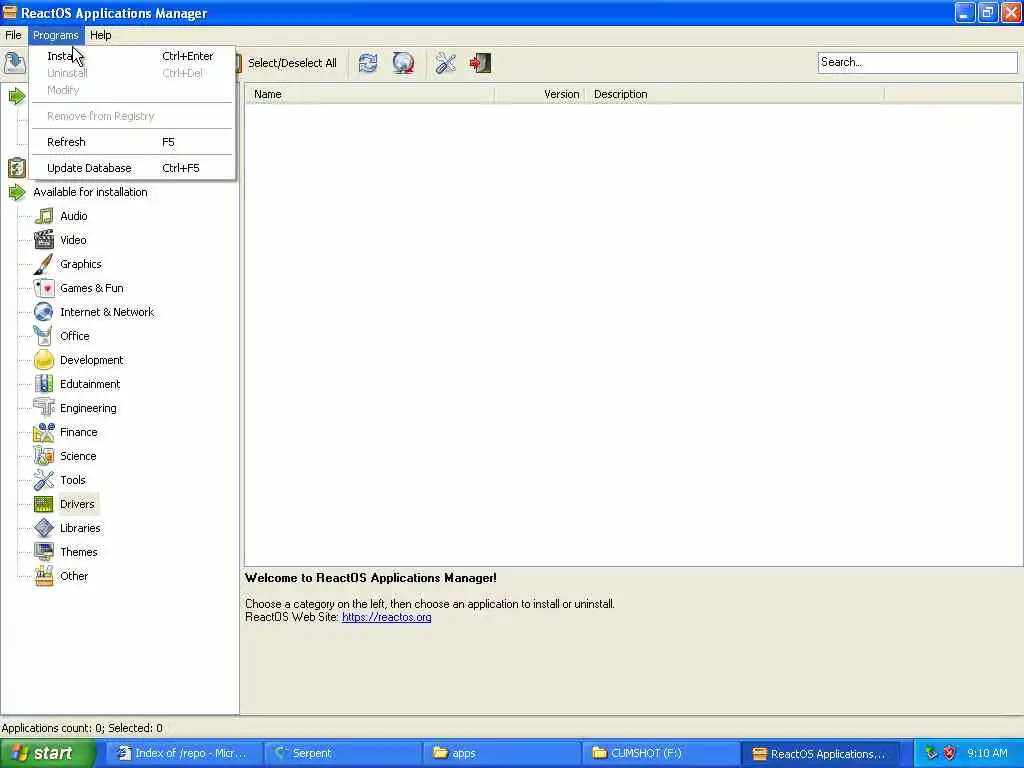
Task: Click the Office category icon
Action: tap(44, 336)
